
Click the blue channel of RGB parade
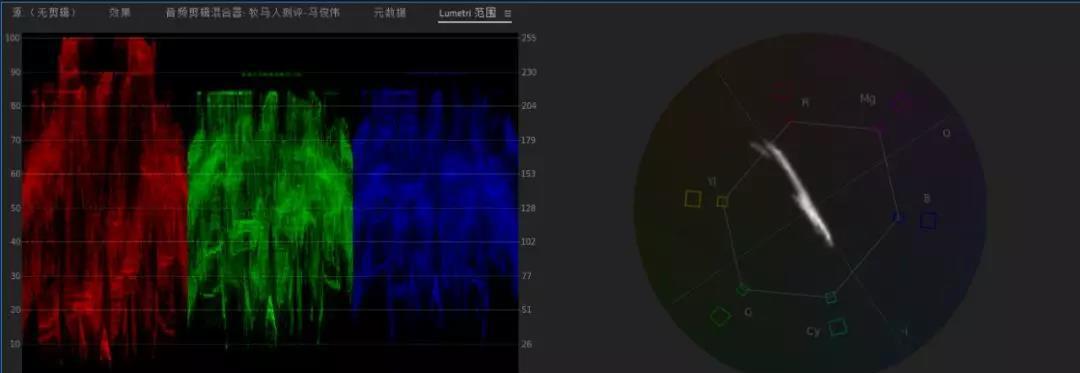point(435,206)
